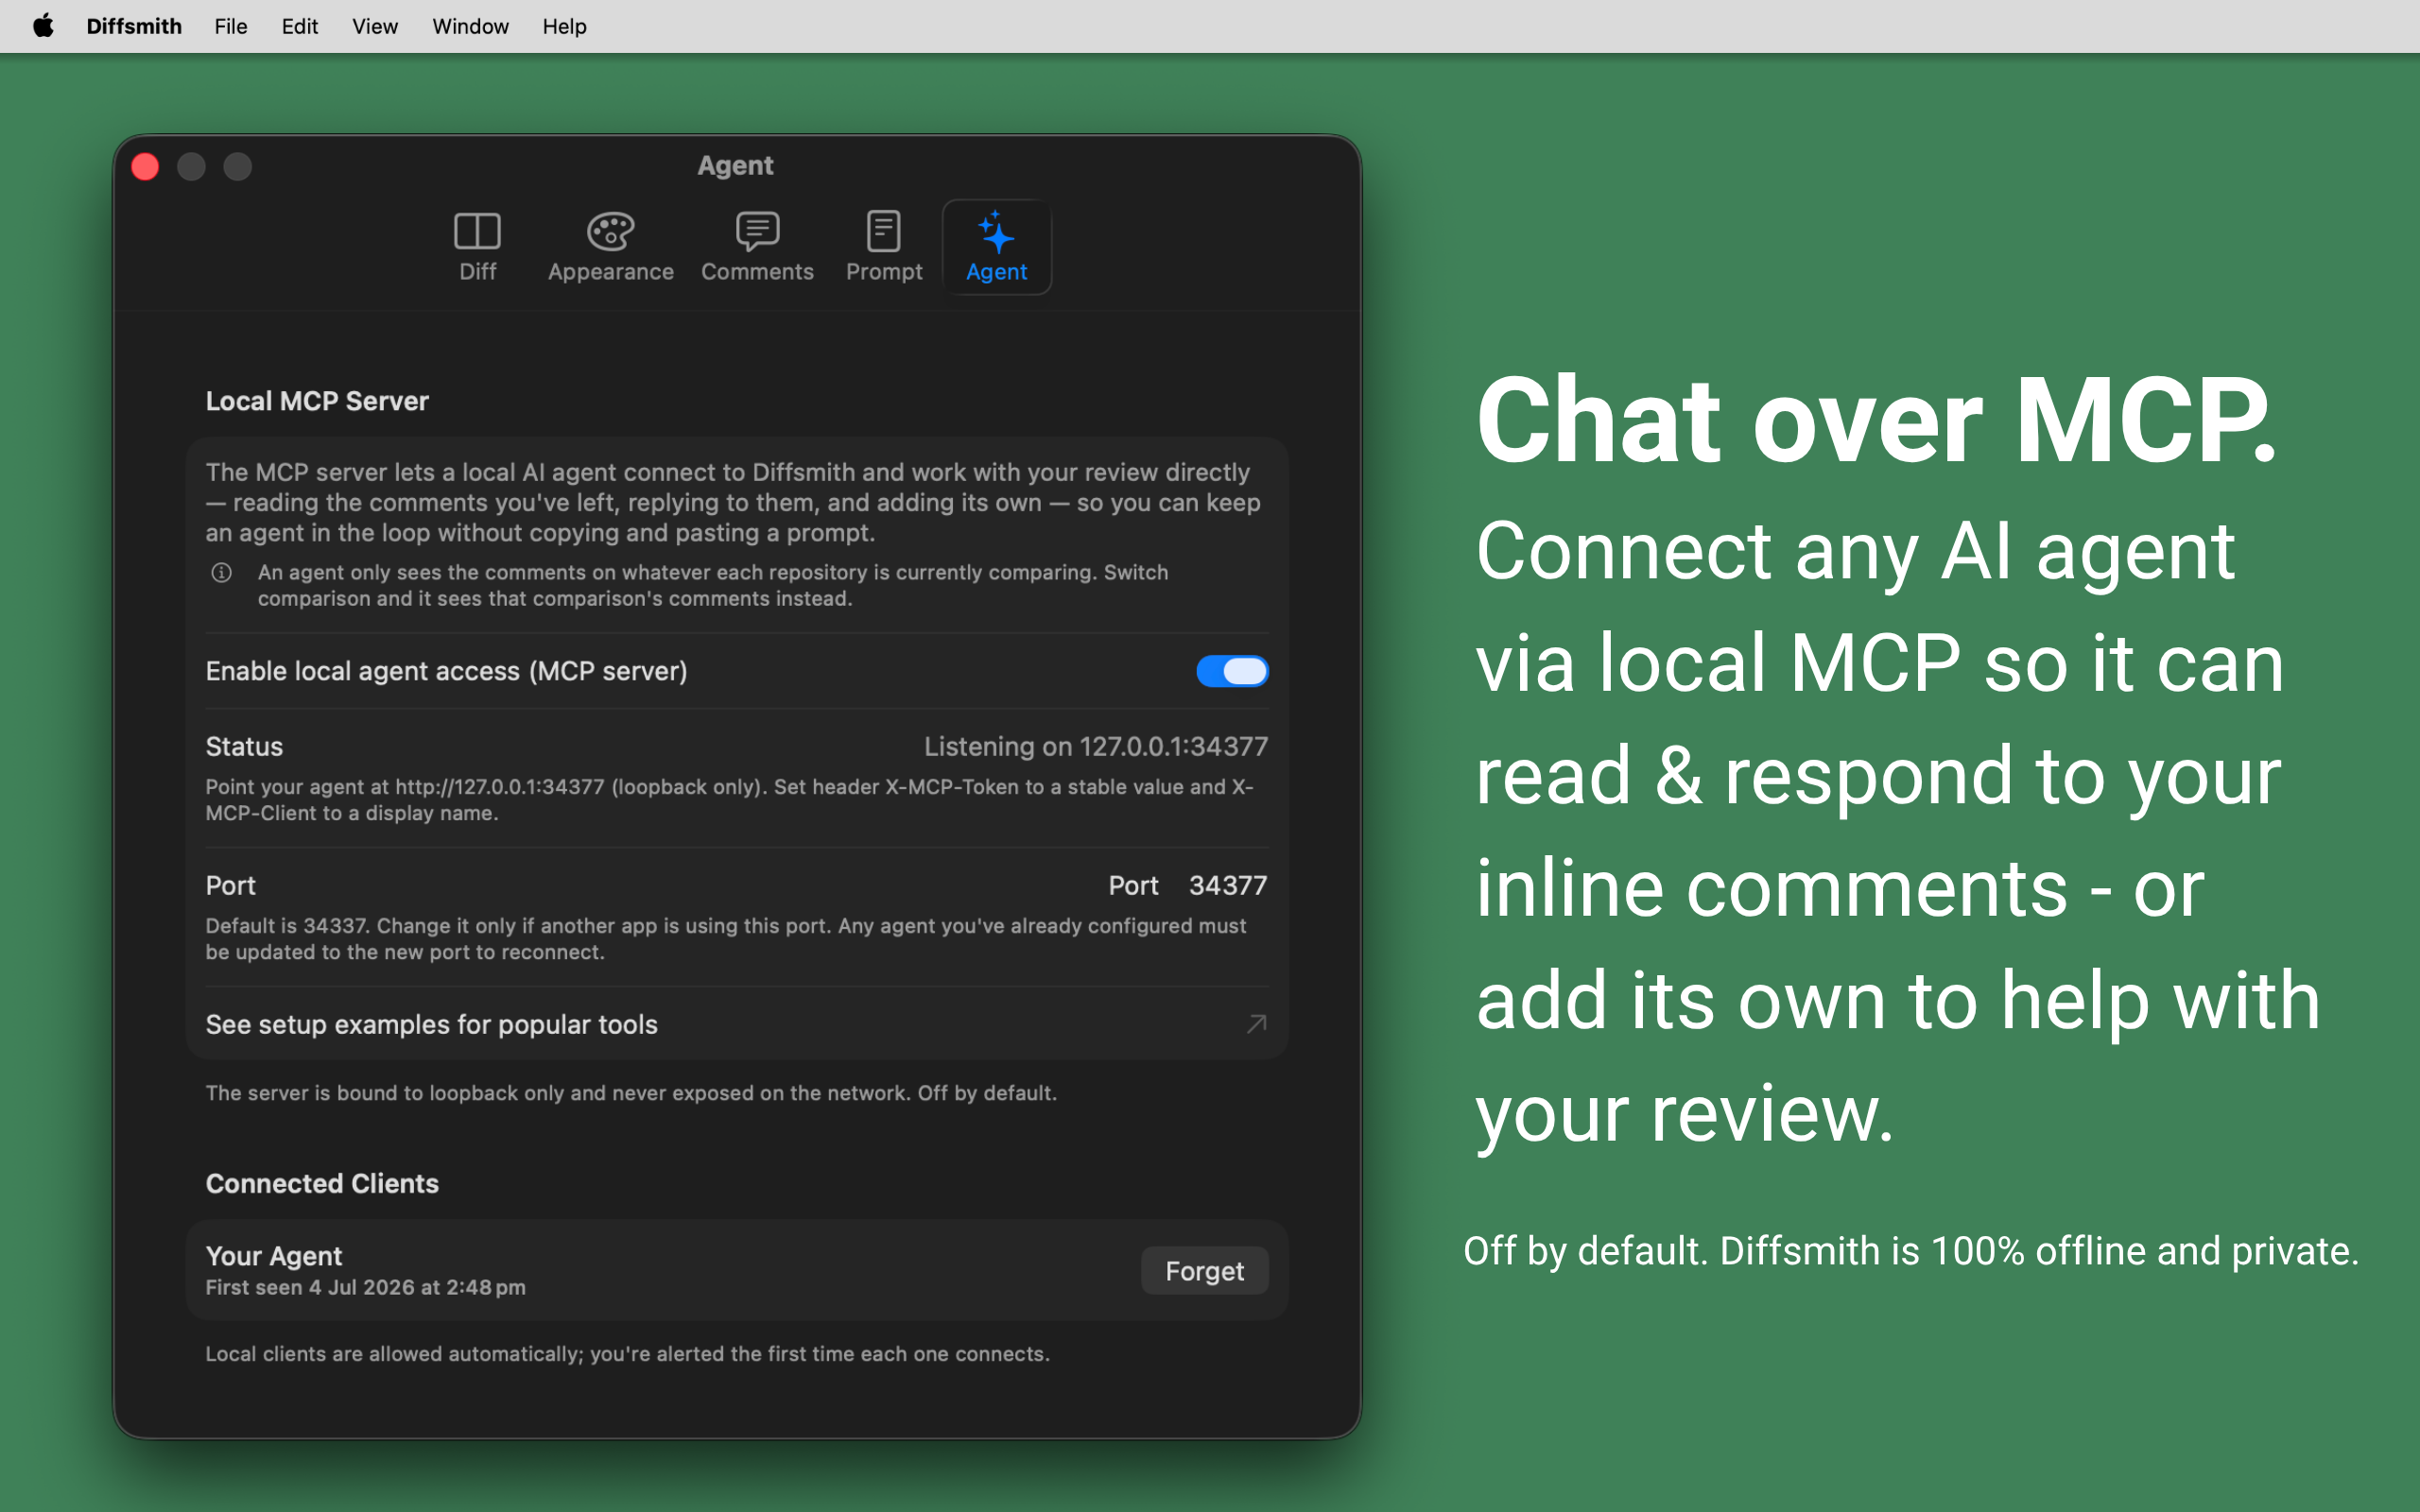The height and width of the screenshot is (1512, 2420).
Task: Click the Your Agent client name
Action: [273, 1255]
